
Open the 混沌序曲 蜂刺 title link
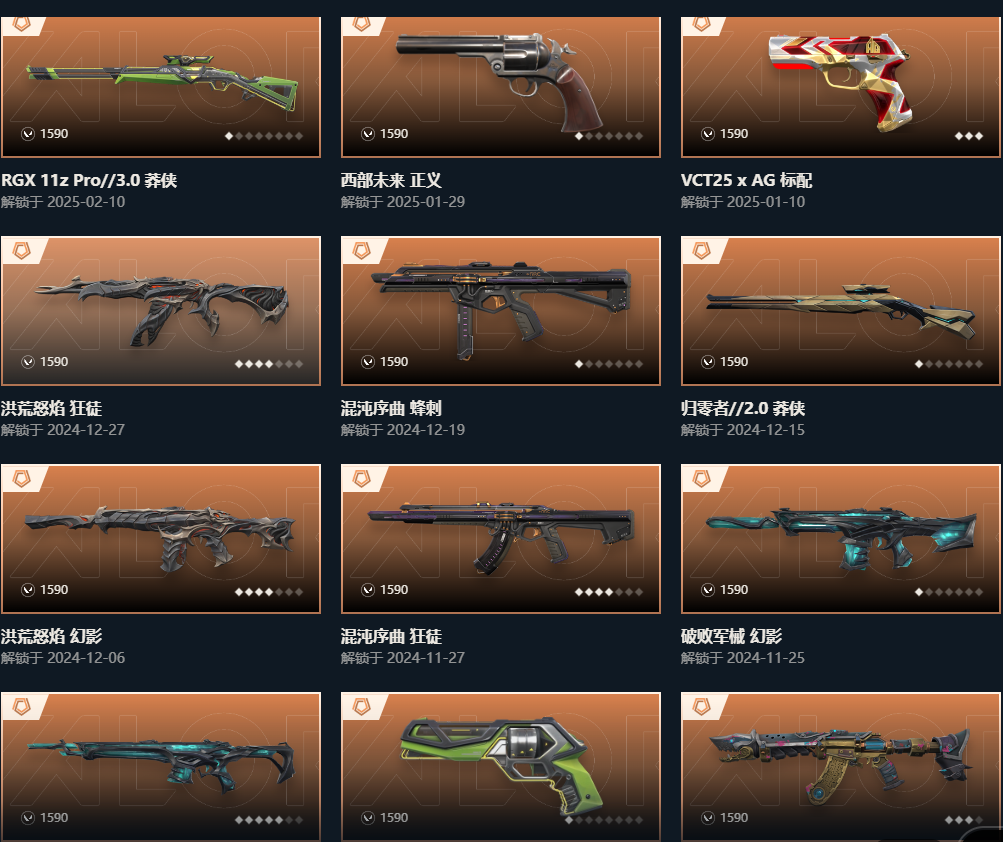point(391,408)
